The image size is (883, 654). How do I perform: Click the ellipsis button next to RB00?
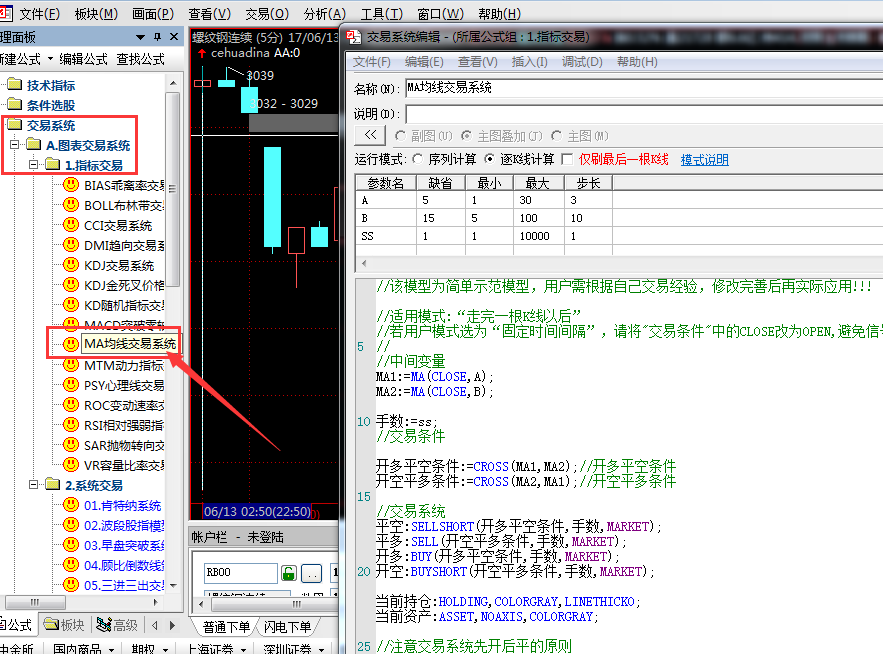311,573
